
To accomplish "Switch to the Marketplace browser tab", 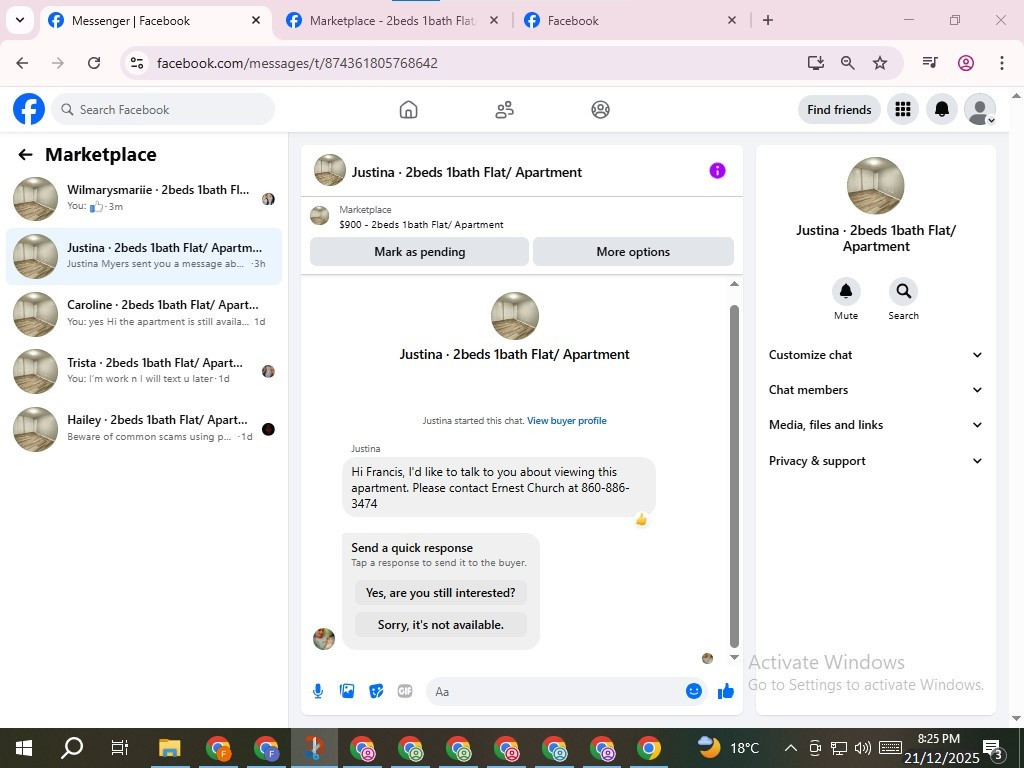I will pos(392,20).
